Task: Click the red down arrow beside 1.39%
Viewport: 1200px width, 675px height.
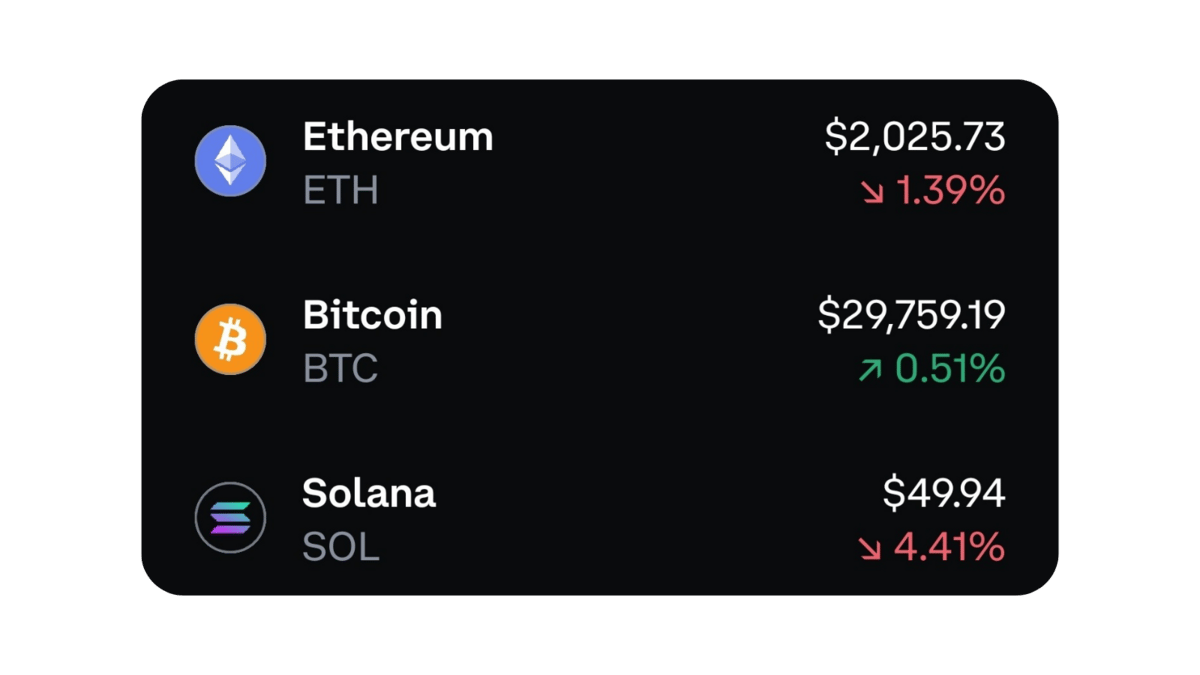Action: coord(873,191)
